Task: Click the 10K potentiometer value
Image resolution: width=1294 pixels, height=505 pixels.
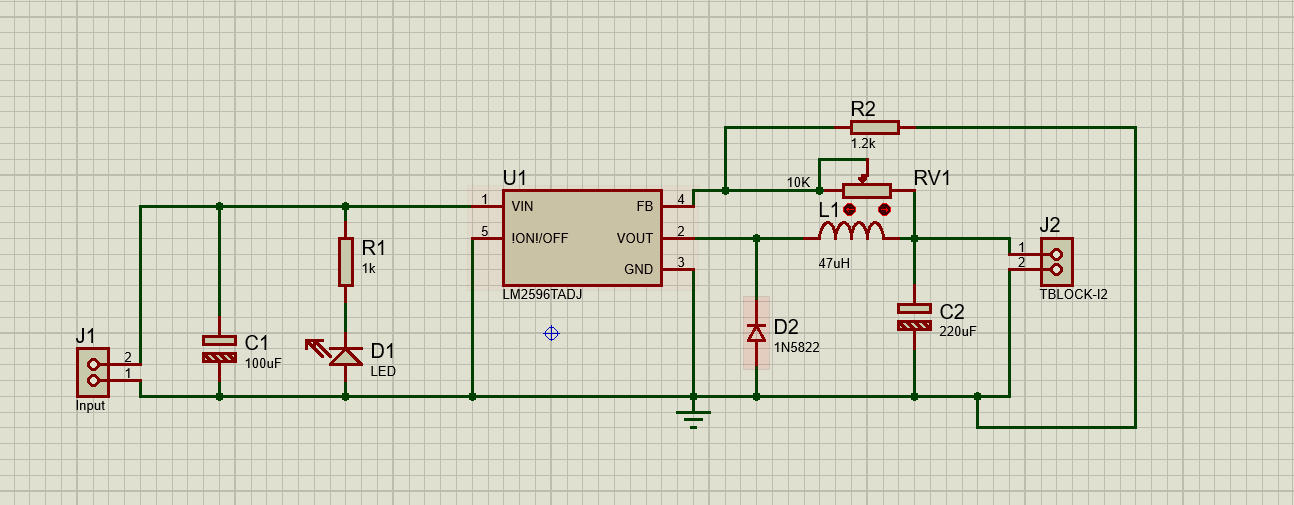Action: [x=798, y=183]
